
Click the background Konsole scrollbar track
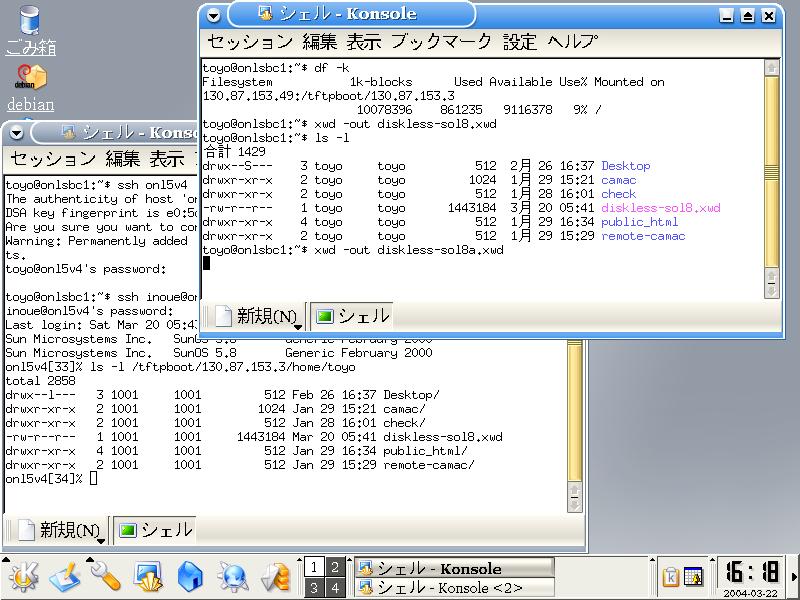pyautogui.click(x=575, y=411)
